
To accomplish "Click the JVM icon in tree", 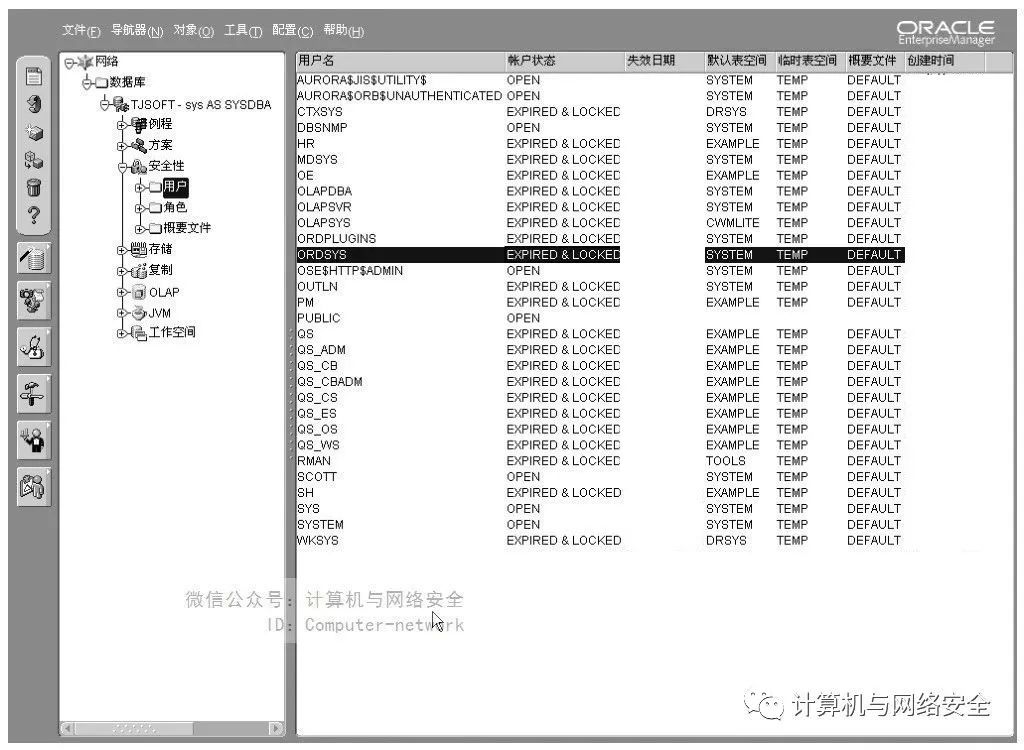I will (138, 313).
